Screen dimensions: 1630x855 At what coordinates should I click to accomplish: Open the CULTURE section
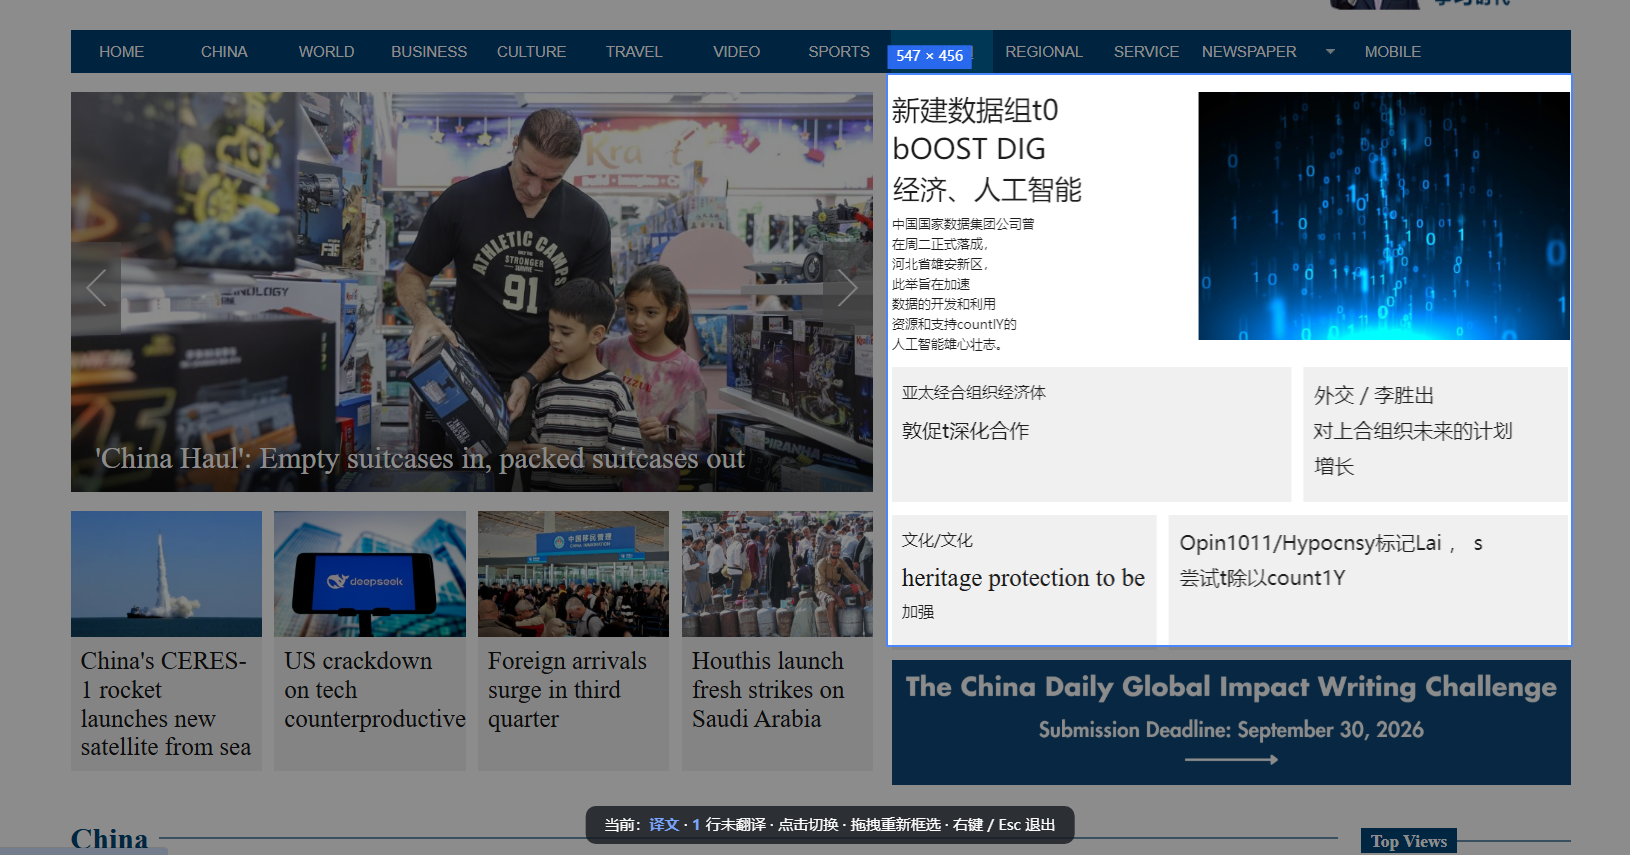click(x=531, y=52)
